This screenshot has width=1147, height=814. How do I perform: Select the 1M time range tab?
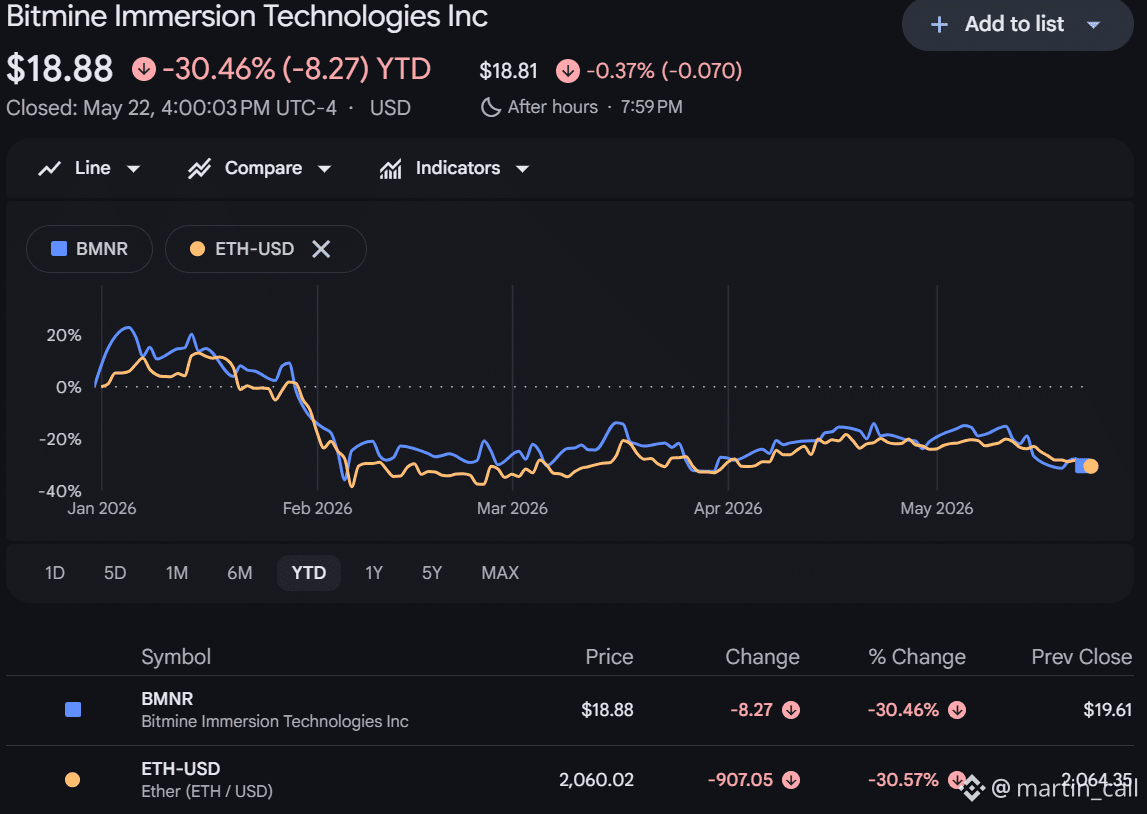(177, 573)
